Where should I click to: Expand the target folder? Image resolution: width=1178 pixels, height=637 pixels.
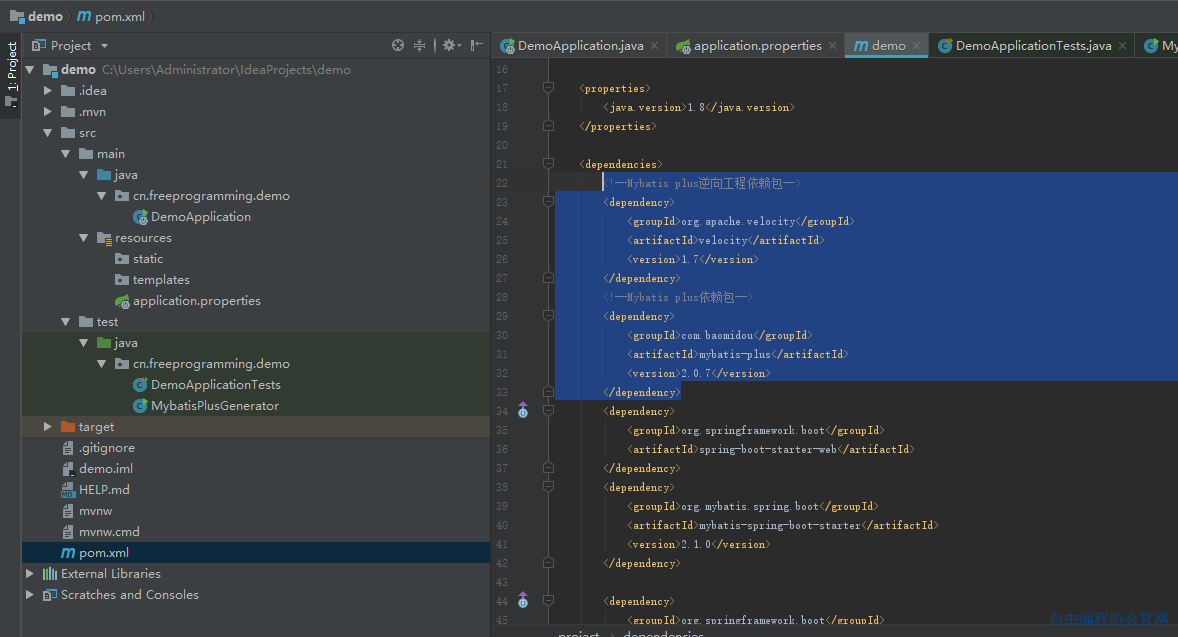coord(47,427)
